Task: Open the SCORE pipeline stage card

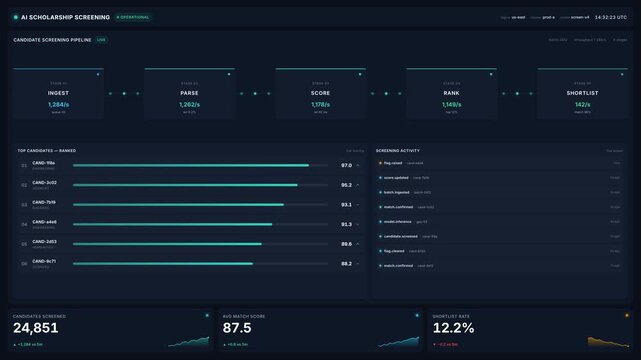Action: (x=320, y=94)
